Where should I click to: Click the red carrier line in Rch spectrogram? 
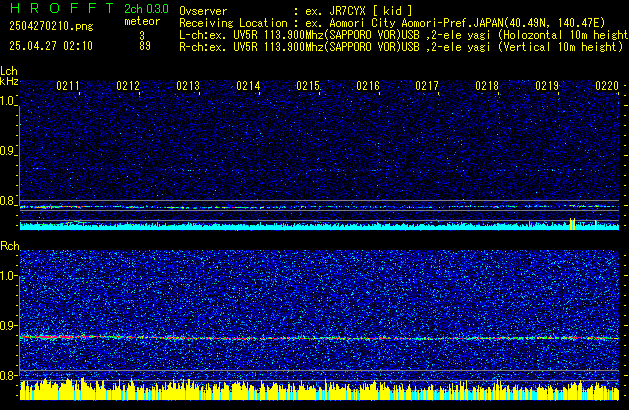click(x=319, y=338)
